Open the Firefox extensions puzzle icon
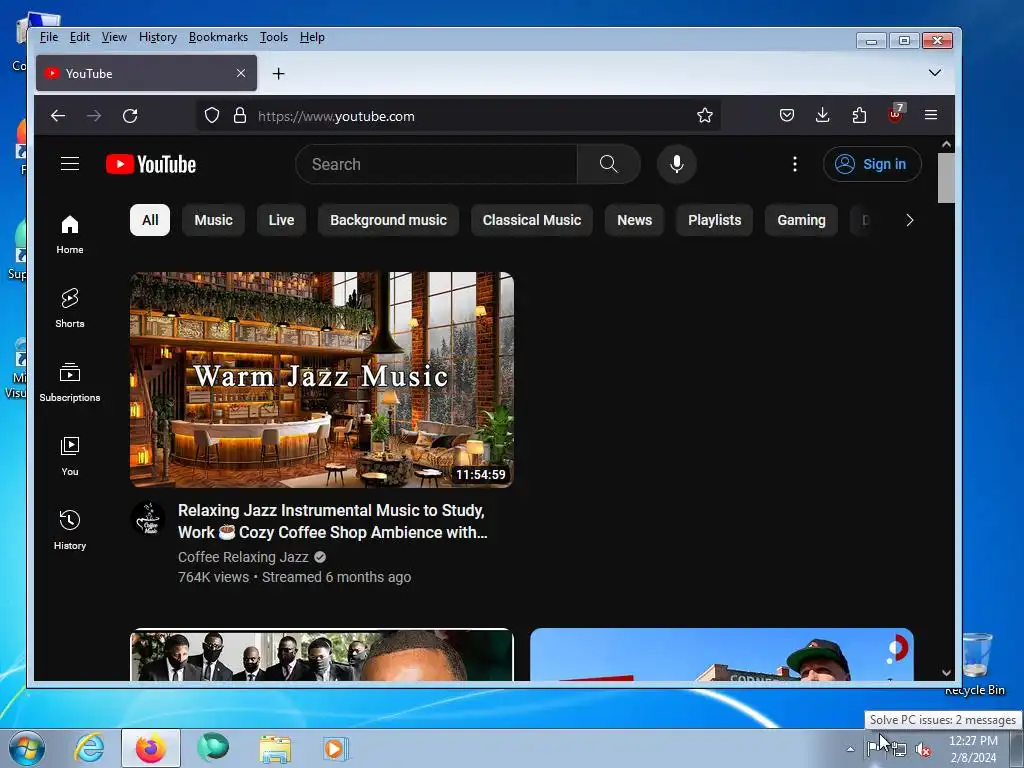 [x=859, y=116]
